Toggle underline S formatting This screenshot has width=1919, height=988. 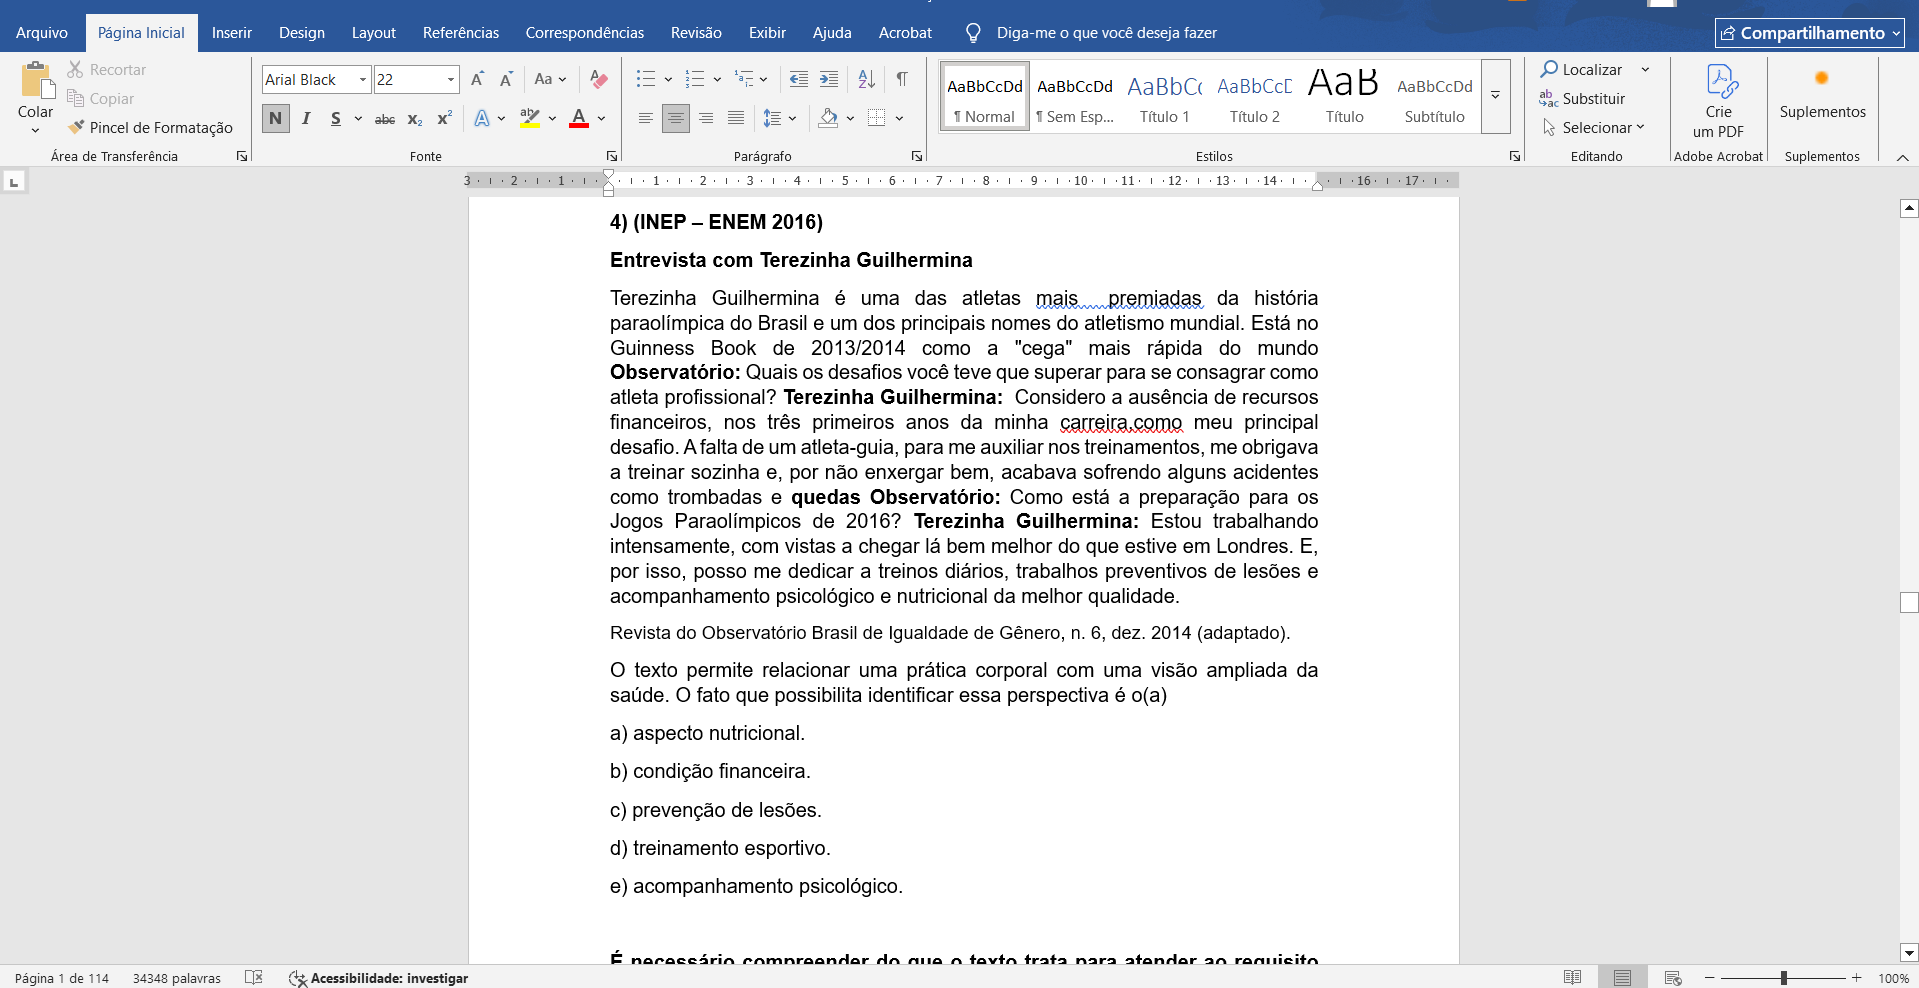[x=336, y=119]
